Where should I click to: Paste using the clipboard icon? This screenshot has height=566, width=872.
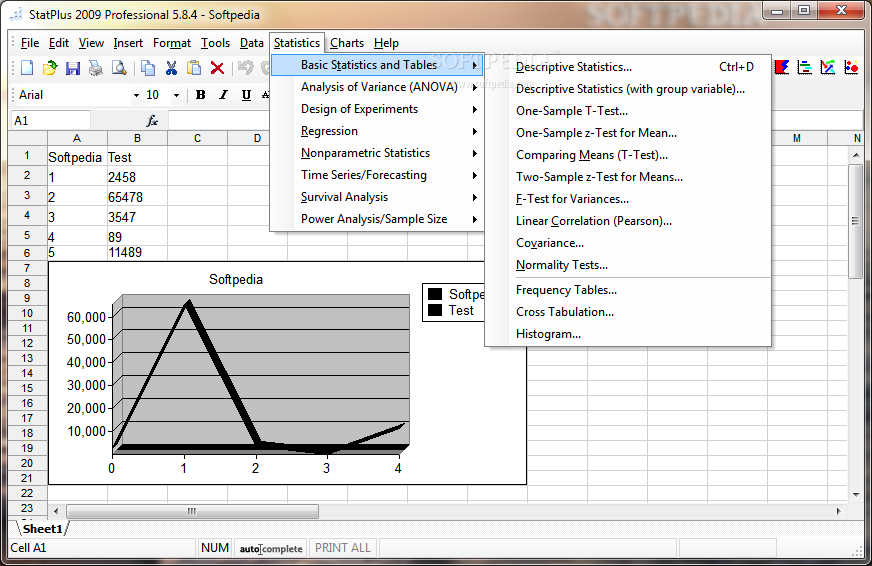[194, 68]
